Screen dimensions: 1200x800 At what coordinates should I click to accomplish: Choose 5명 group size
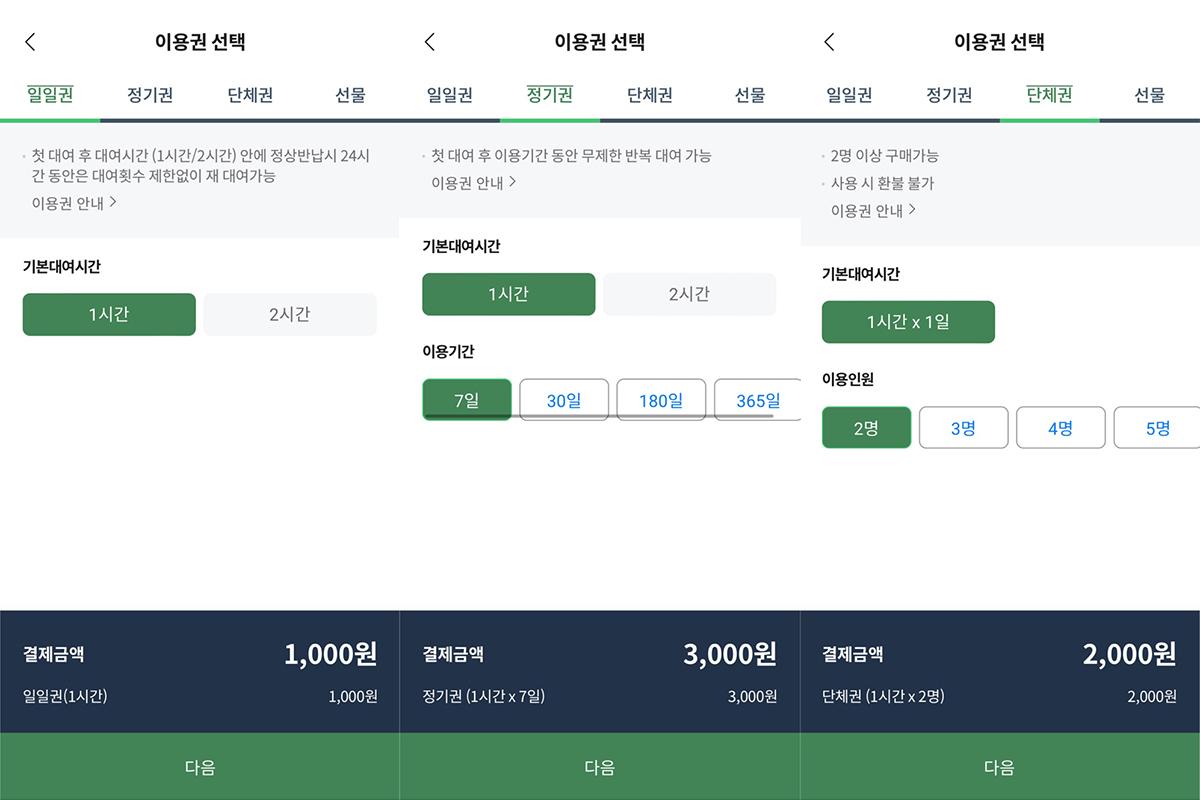pyautogui.click(x=1158, y=427)
